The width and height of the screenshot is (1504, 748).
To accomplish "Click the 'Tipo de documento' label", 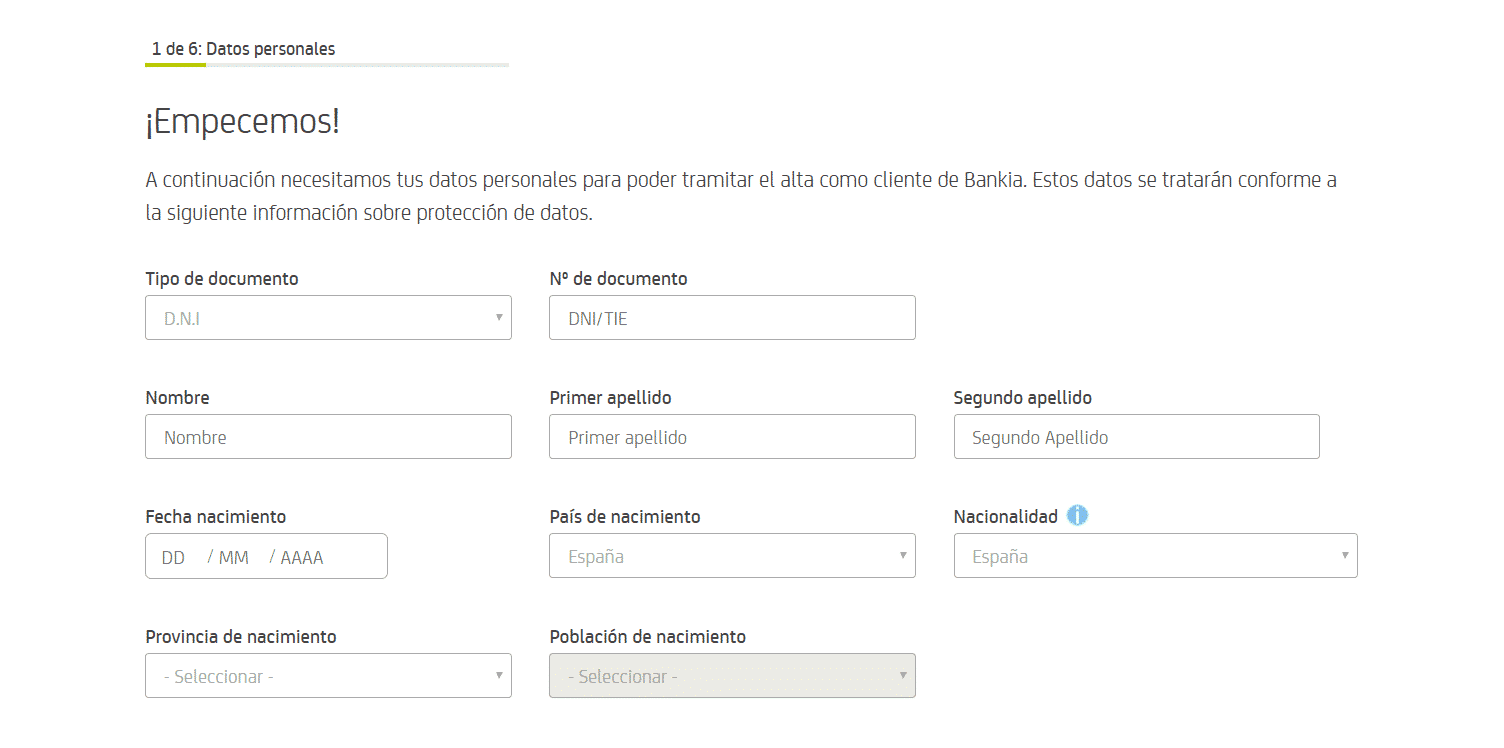I will click(222, 279).
